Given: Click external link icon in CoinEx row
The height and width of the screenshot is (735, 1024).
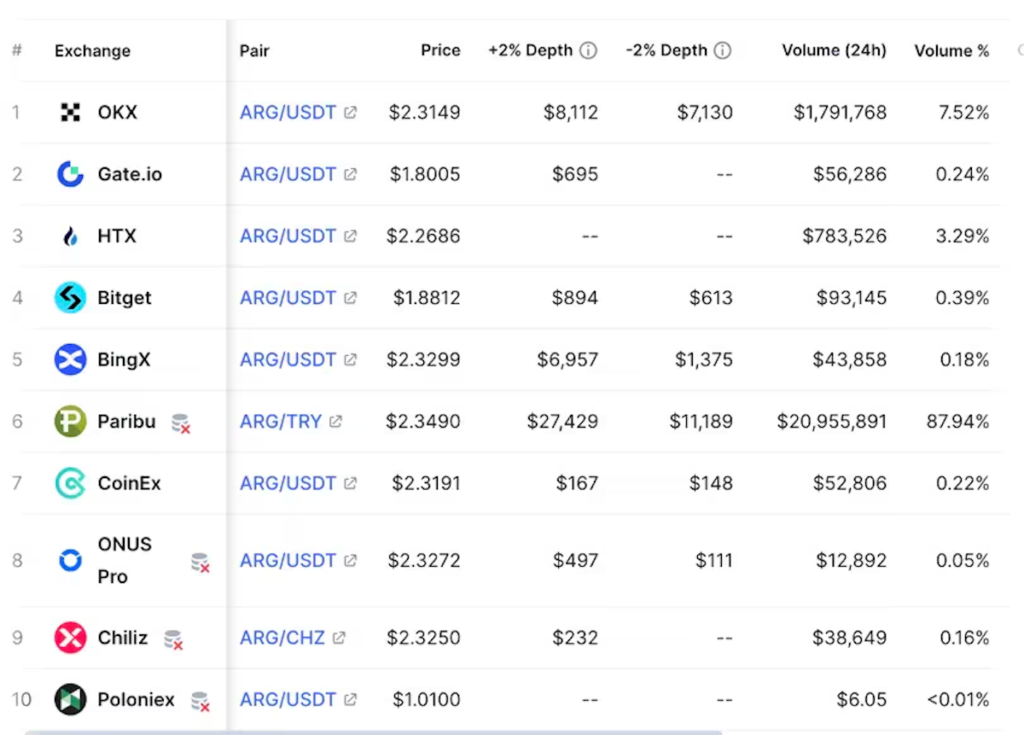Looking at the screenshot, I should coord(351,483).
